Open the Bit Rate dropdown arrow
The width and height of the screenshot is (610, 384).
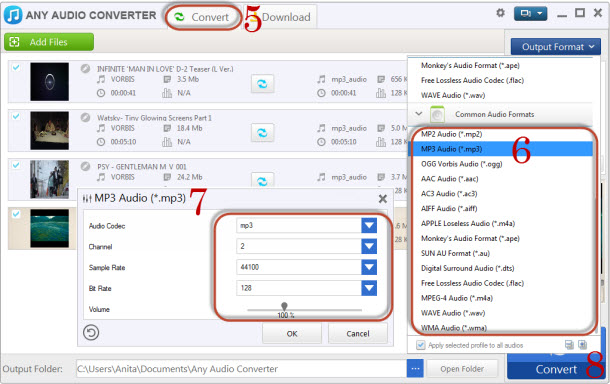(x=369, y=288)
